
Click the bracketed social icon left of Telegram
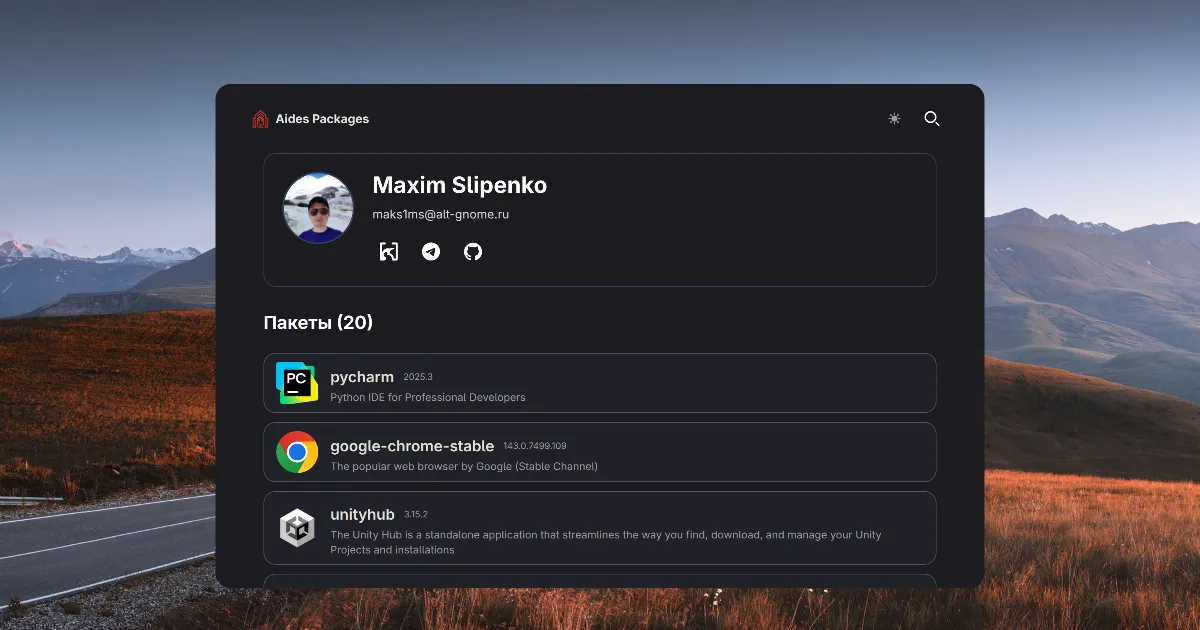pos(389,251)
